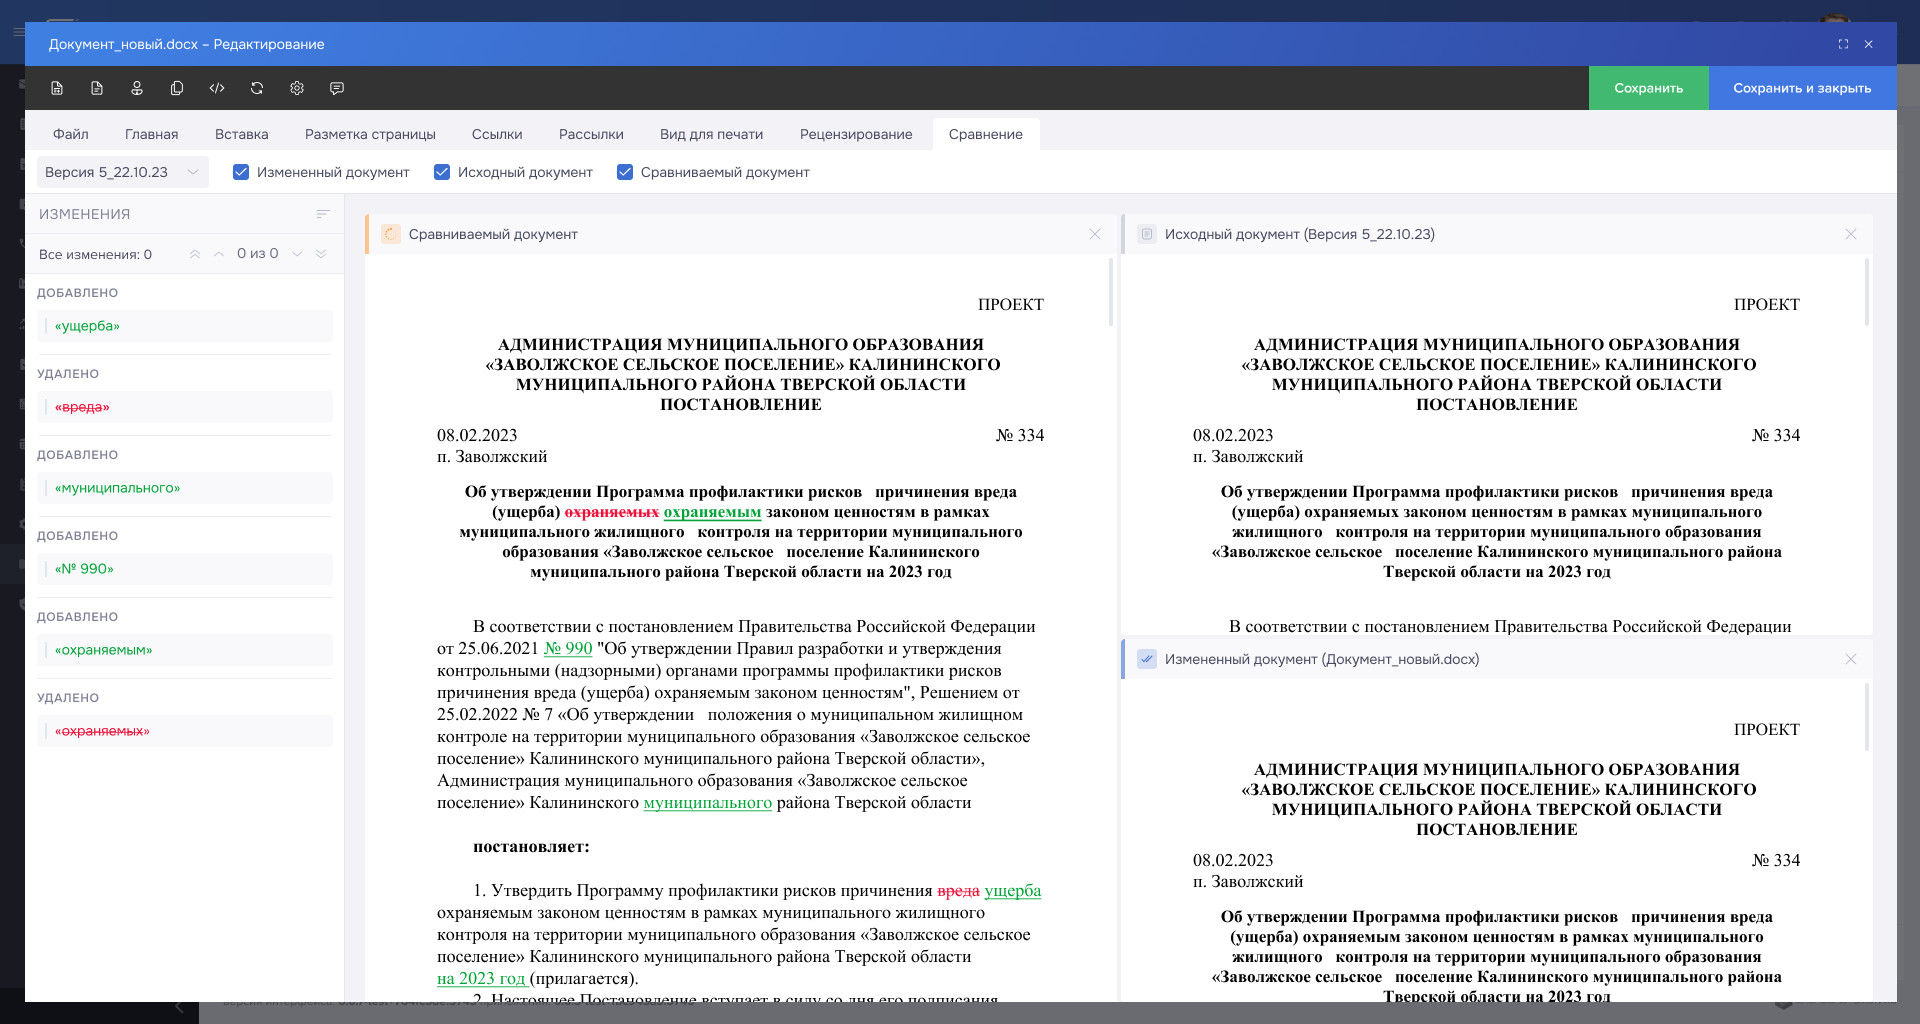Open the Вставка tab

(241, 134)
